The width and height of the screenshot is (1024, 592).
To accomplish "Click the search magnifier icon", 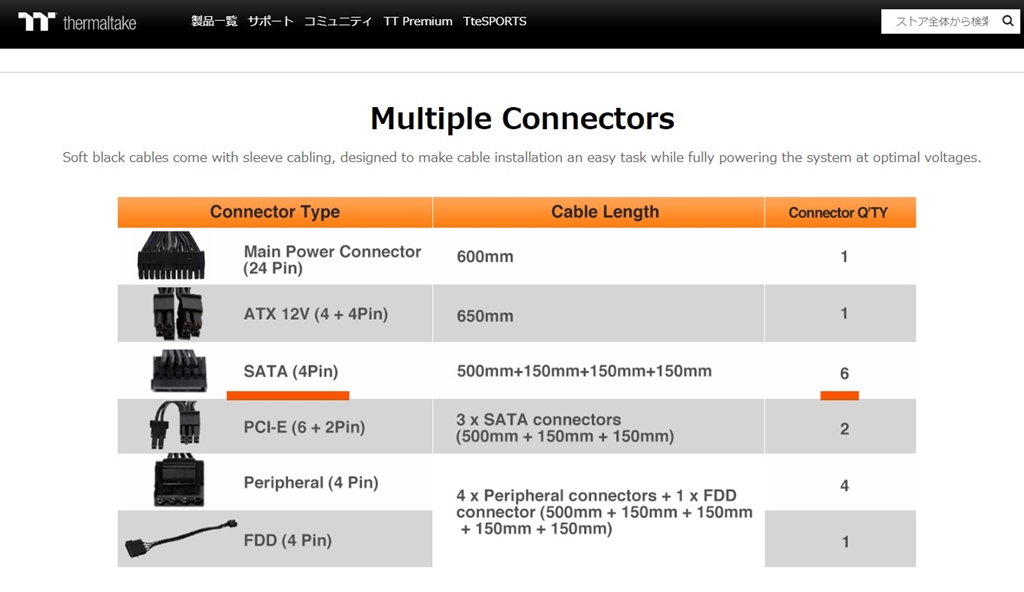I will [1008, 21].
